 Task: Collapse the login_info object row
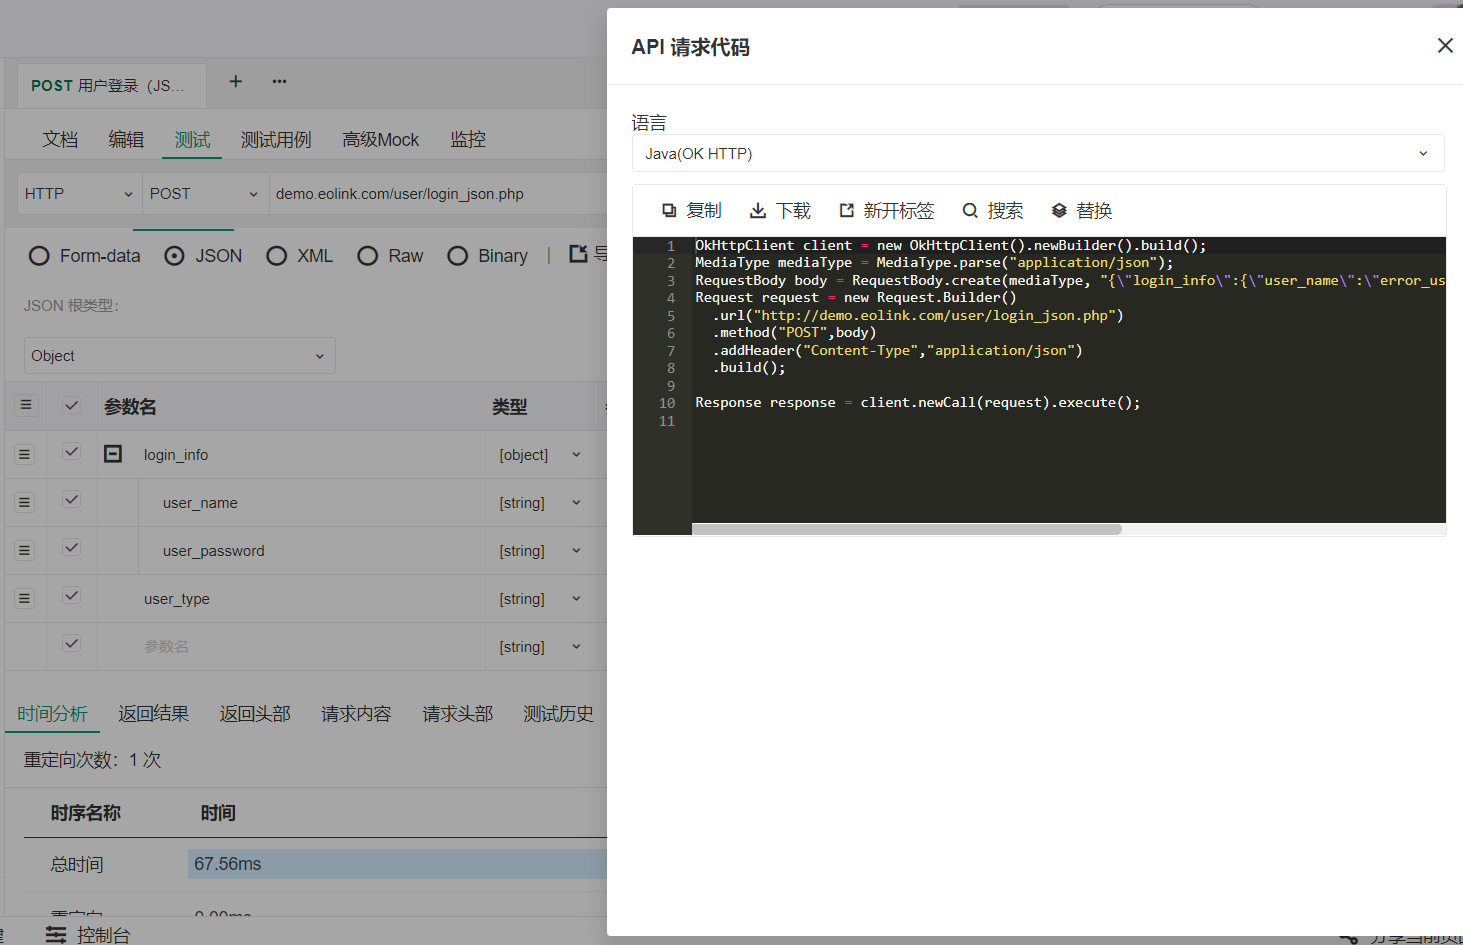click(x=113, y=454)
